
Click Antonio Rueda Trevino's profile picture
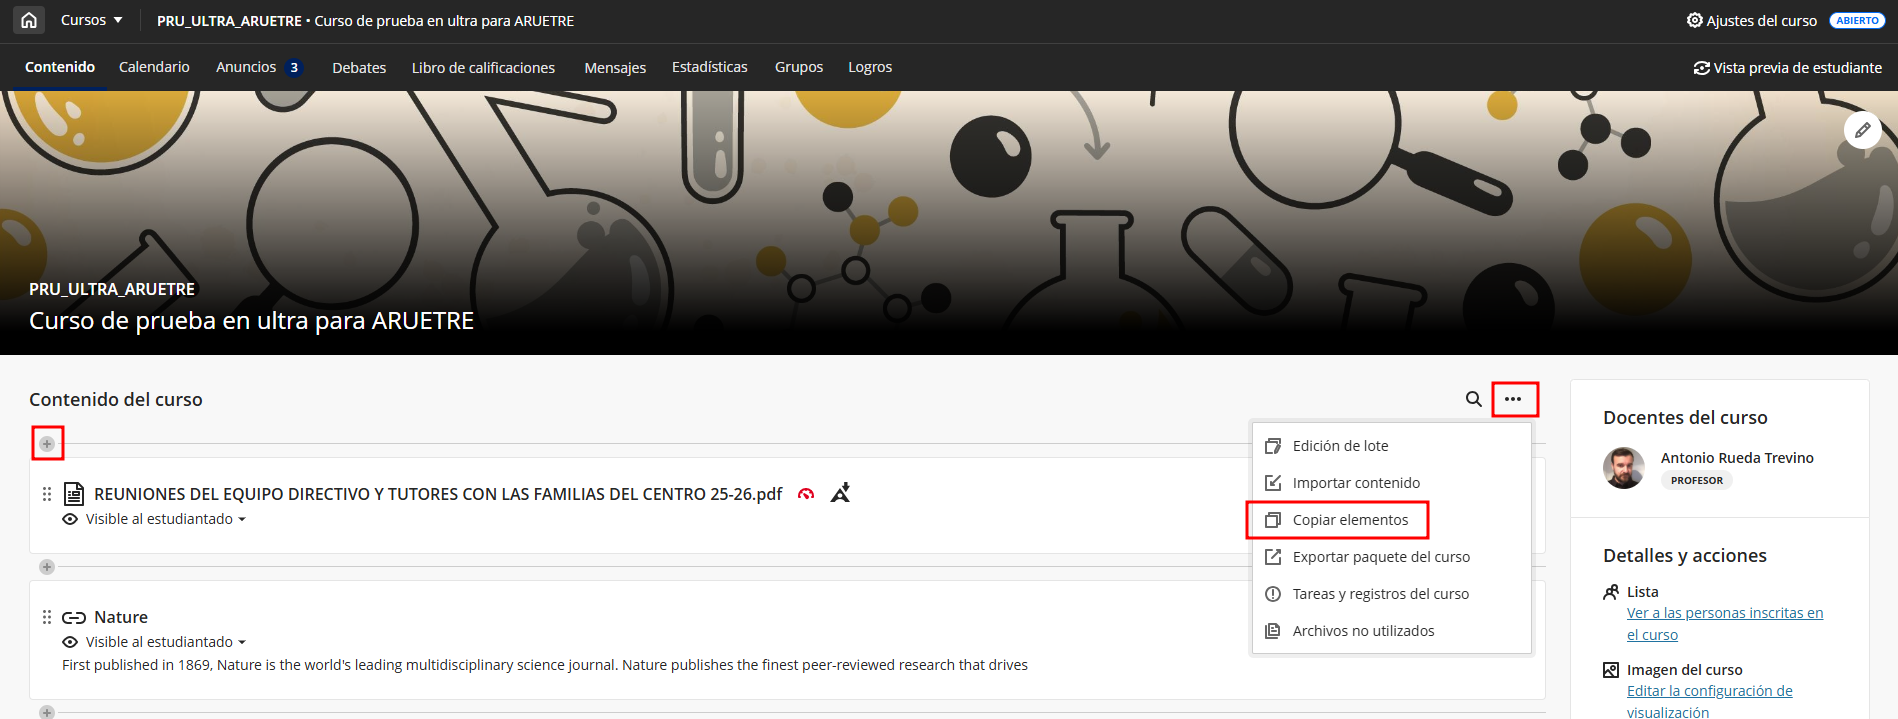(1623, 468)
